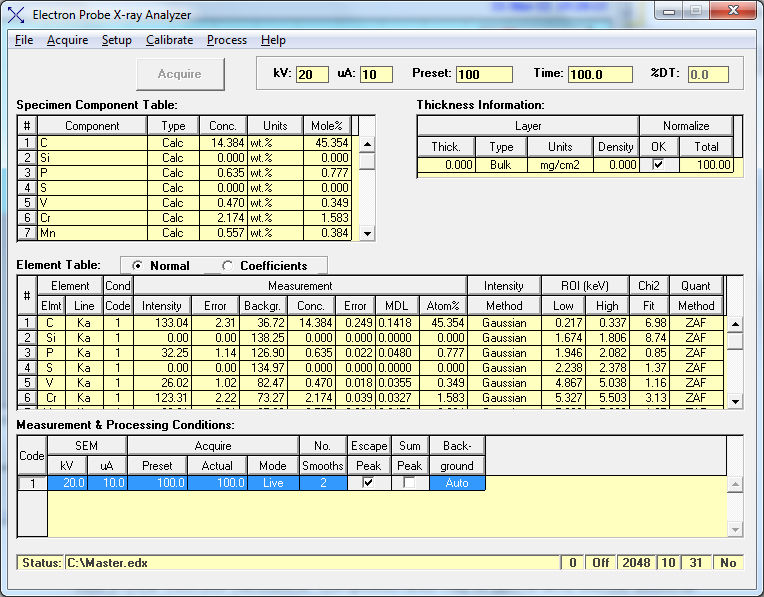Toggle the Normalize OK checkbox
Image resolution: width=764 pixels, height=597 pixels.
pyautogui.click(x=658, y=164)
